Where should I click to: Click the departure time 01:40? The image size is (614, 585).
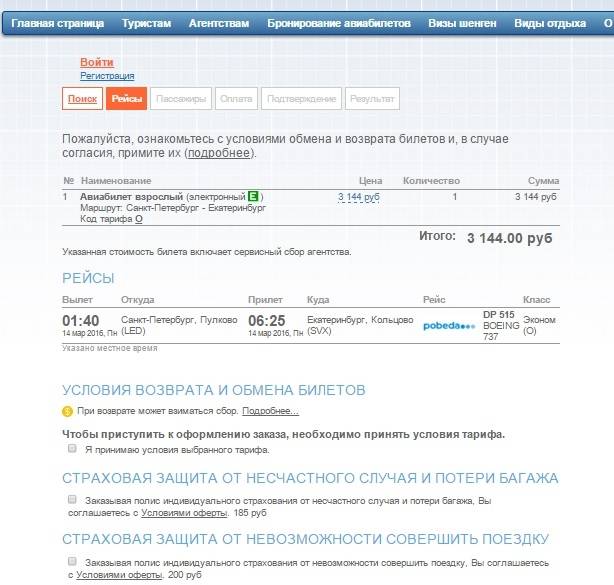pyautogui.click(x=81, y=321)
